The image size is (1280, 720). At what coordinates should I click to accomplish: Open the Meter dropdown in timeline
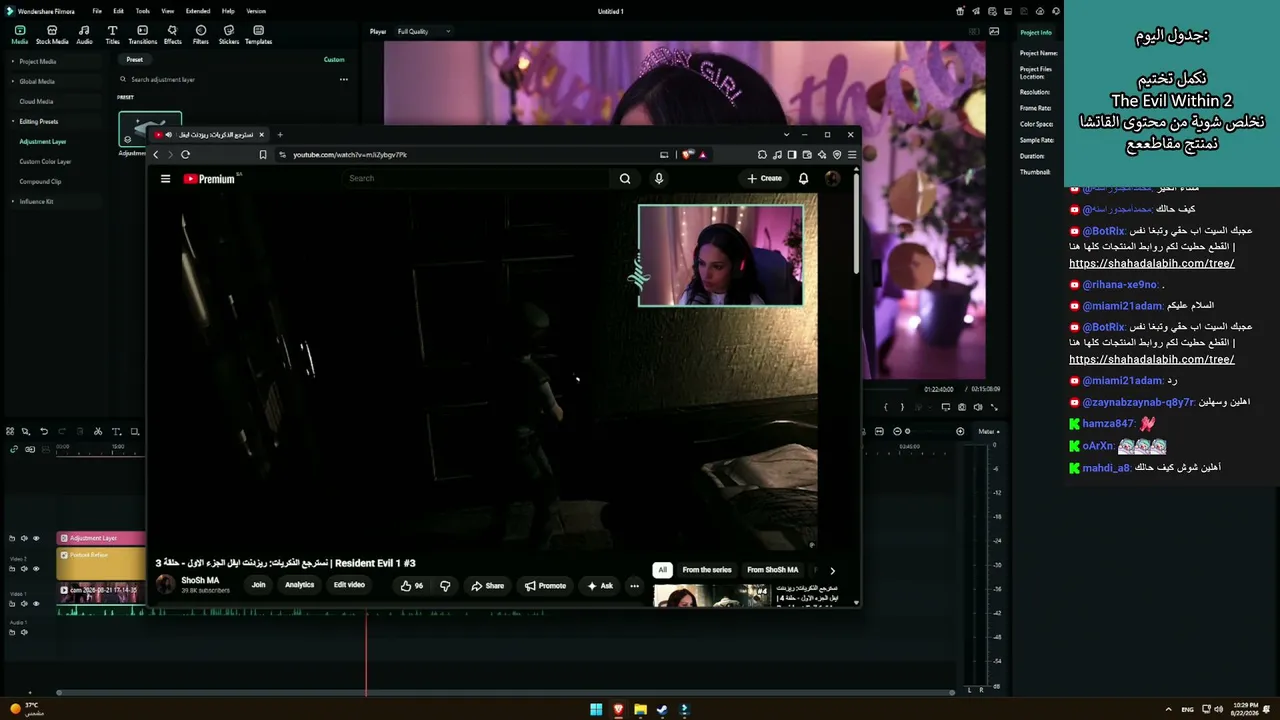(988, 432)
